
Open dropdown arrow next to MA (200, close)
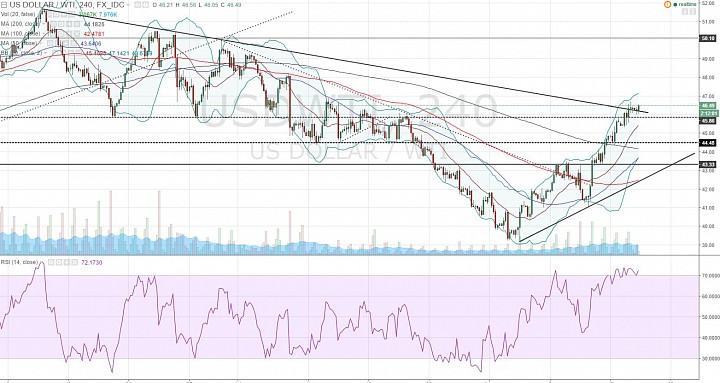(43, 24)
